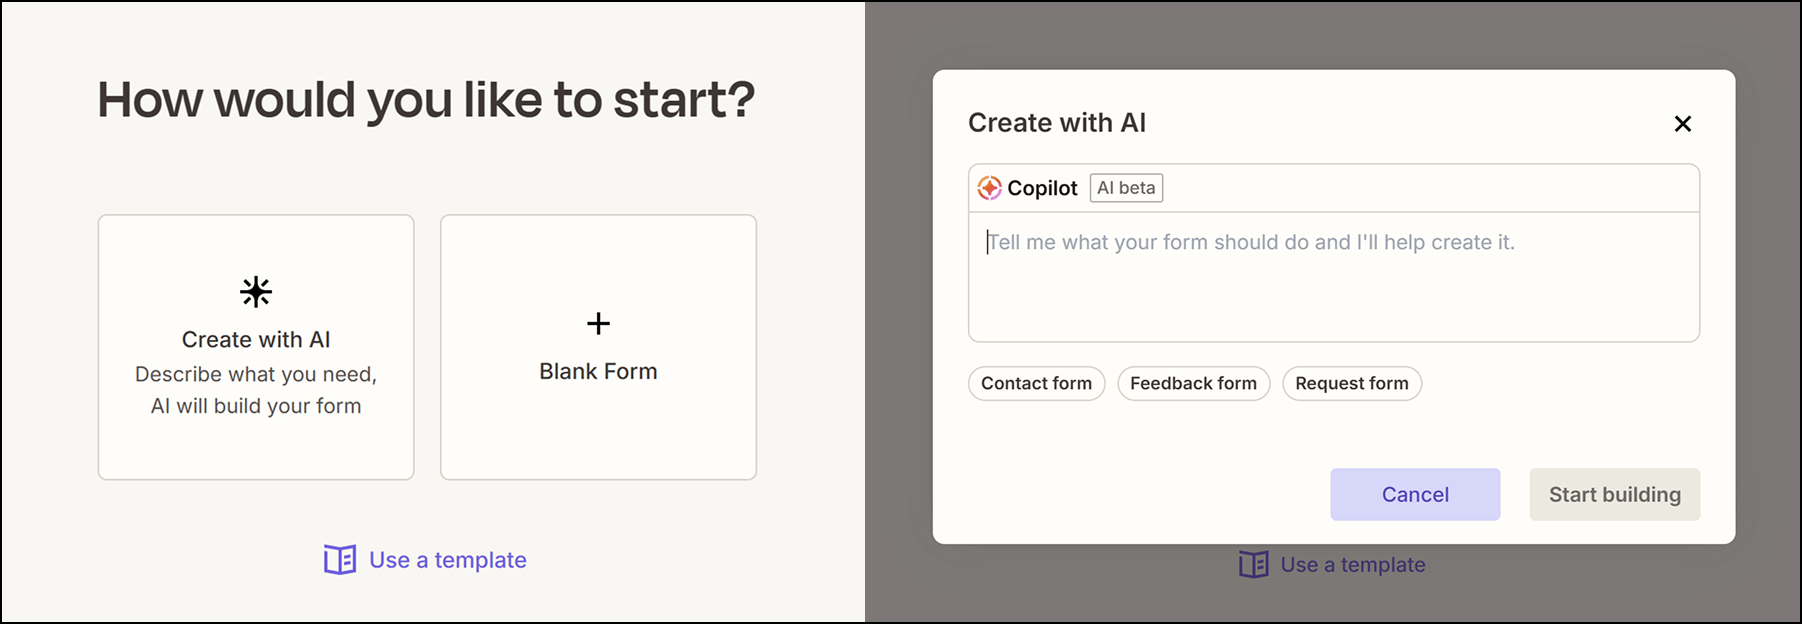1802x624 pixels.
Task: Open Use a template on the left side
Action: pos(446,560)
